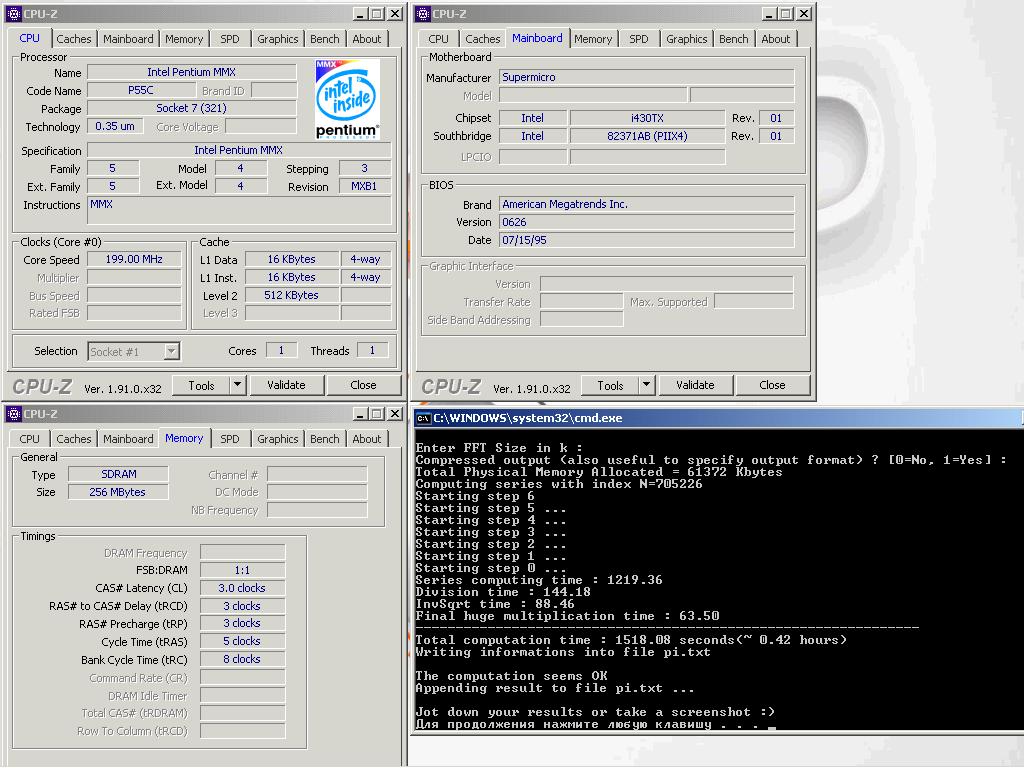Click the CAS# Latency value 3.0 clocks
The height and width of the screenshot is (768, 1024).
pos(242,588)
